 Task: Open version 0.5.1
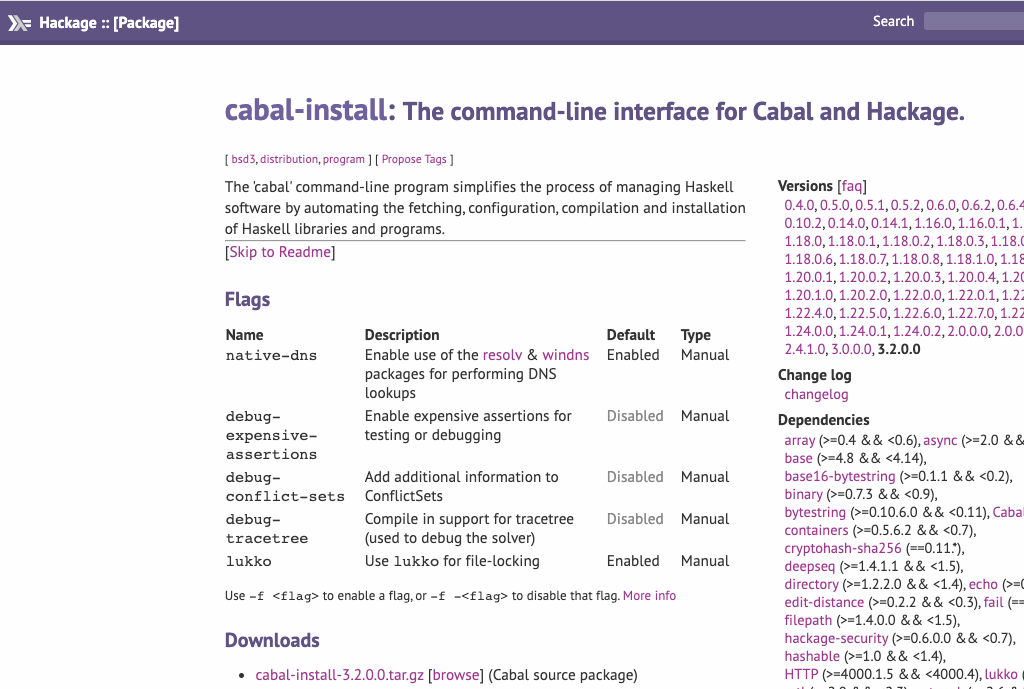coord(870,205)
